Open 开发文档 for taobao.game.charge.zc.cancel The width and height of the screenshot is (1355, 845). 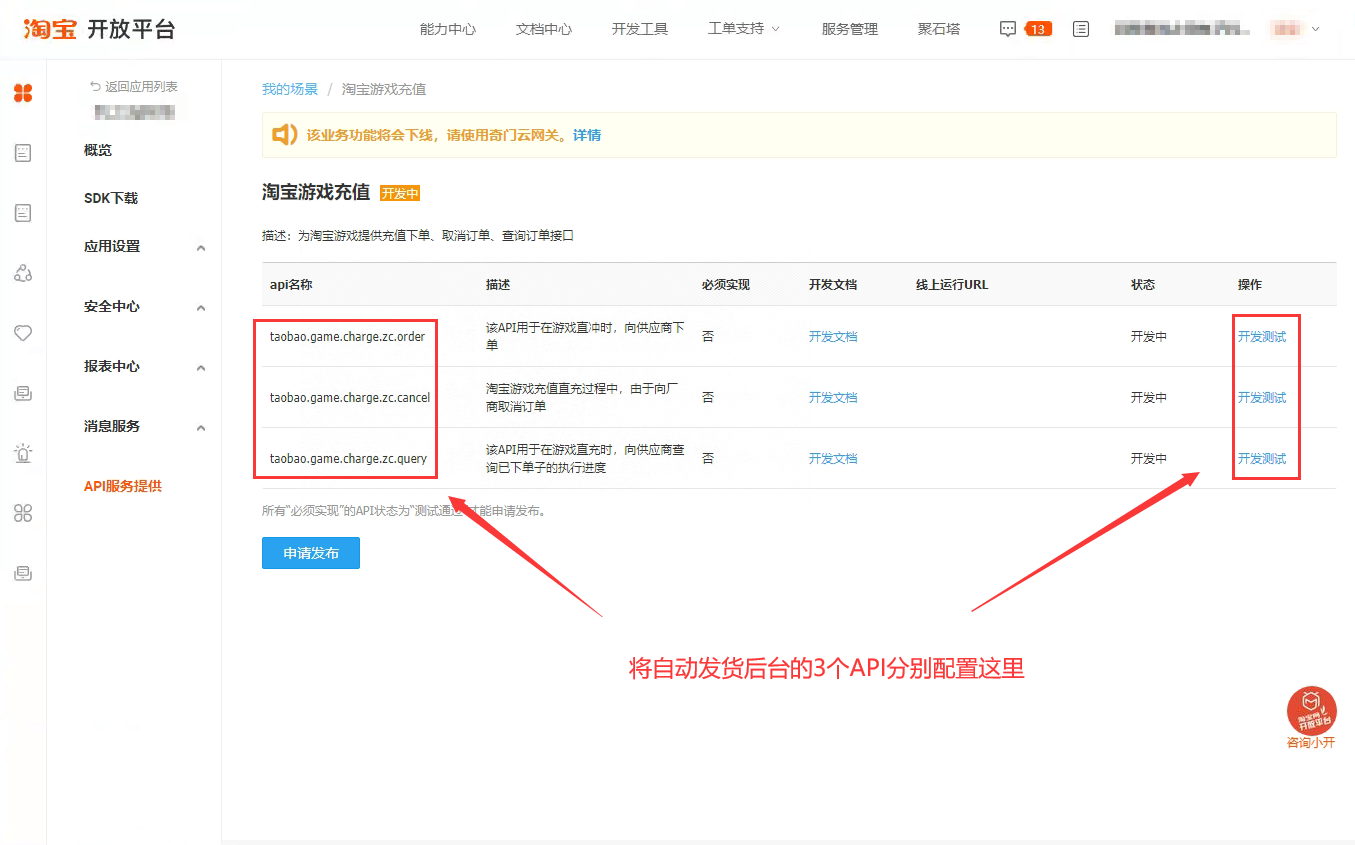coord(833,398)
